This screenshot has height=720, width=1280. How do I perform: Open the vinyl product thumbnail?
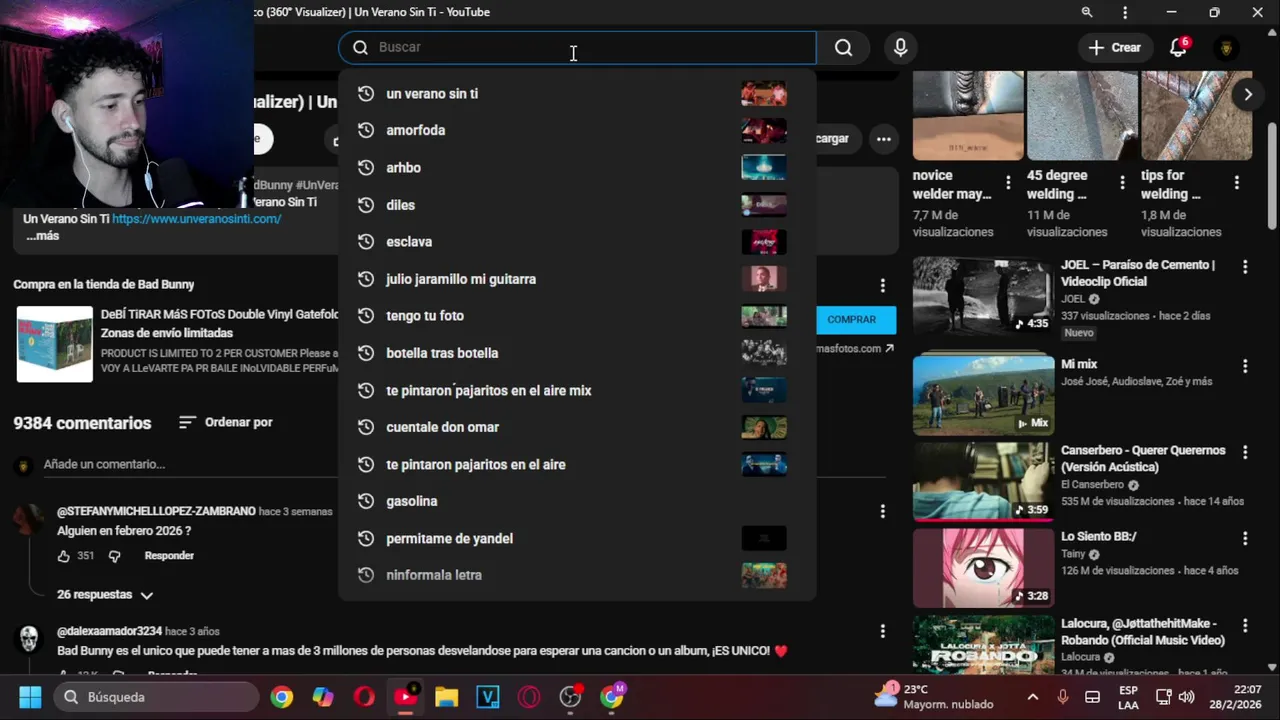pos(55,344)
